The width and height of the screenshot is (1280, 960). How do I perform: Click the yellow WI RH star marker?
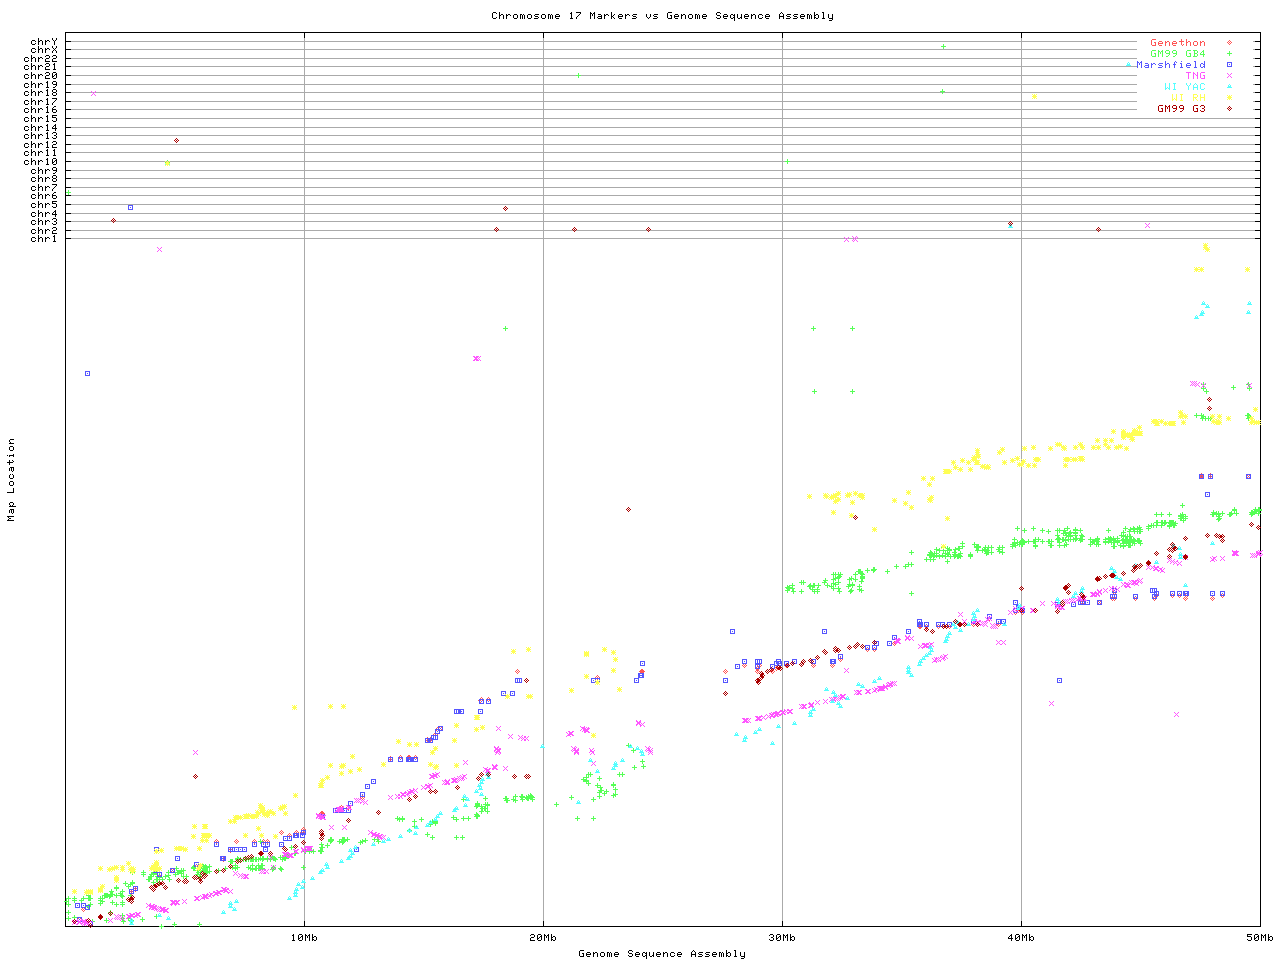[1229, 98]
